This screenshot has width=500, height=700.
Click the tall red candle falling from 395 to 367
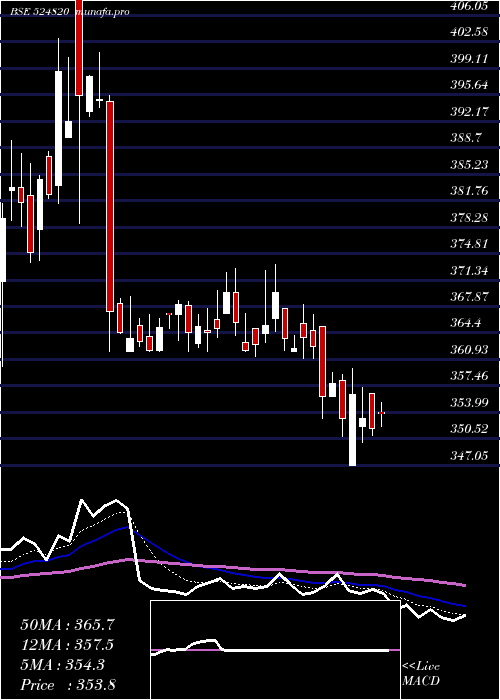[110, 206]
